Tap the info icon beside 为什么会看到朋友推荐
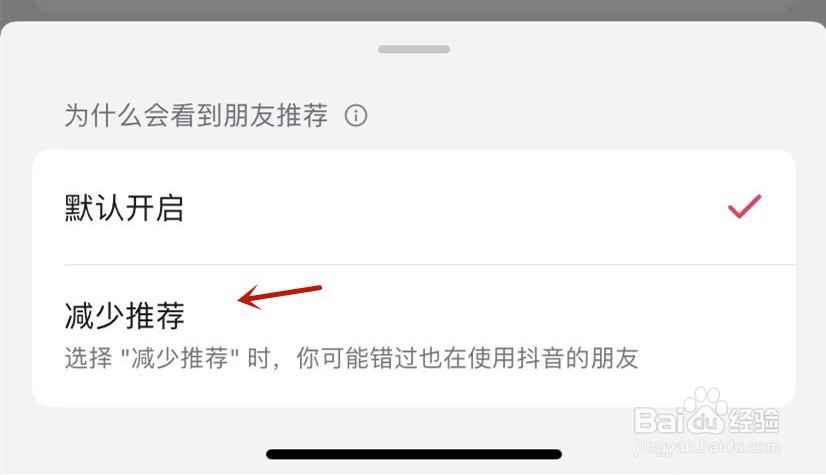 tap(356, 115)
